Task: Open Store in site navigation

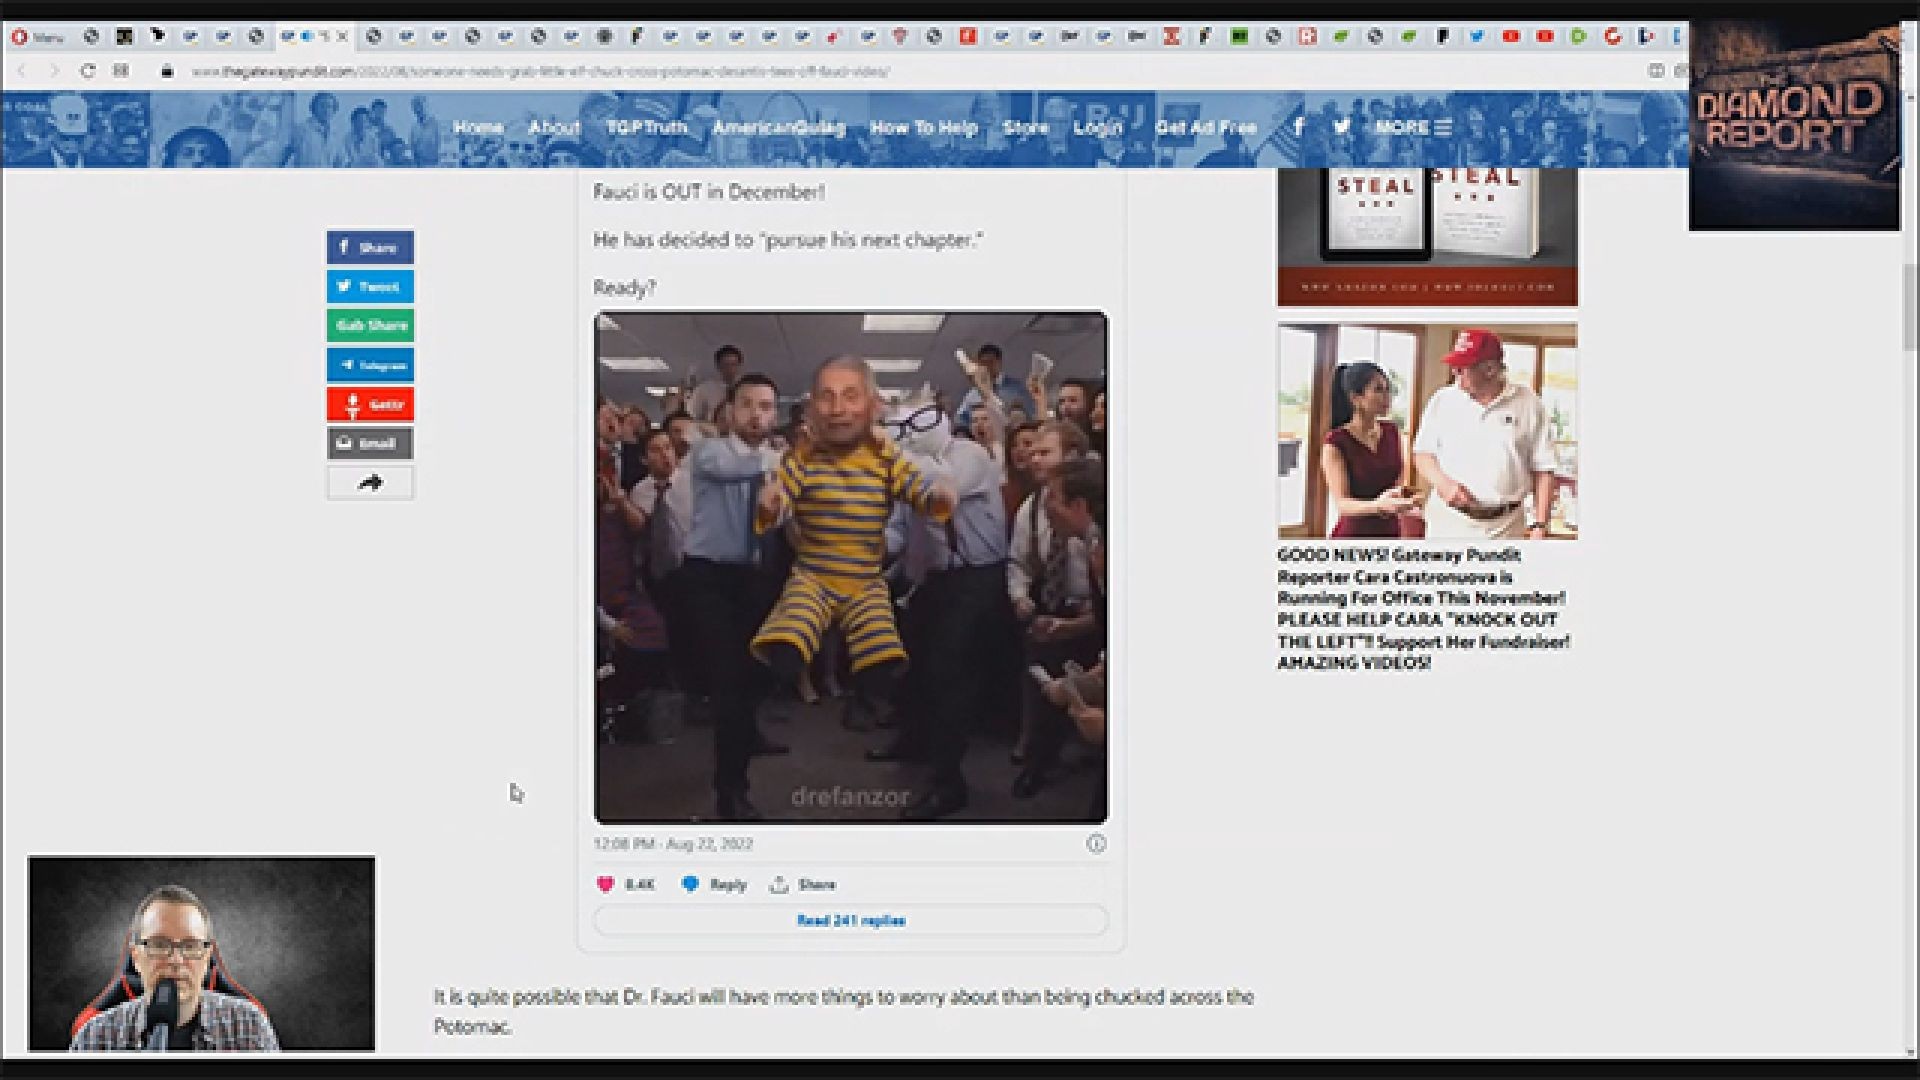Action: click(1026, 127)
